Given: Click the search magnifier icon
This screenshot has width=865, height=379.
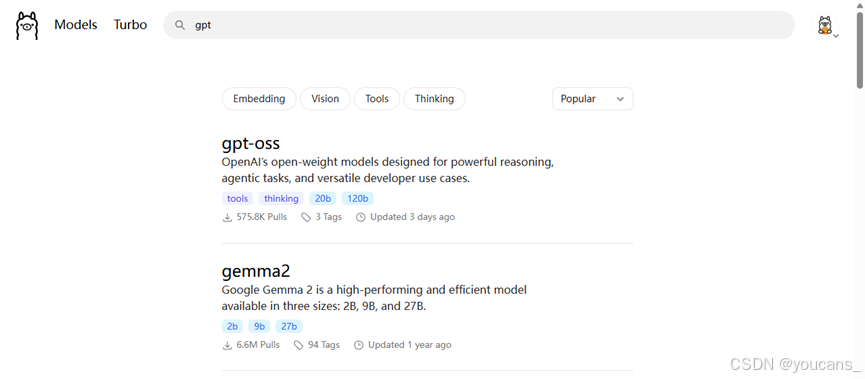Looking at the screenshot, I should coord(179,25).
